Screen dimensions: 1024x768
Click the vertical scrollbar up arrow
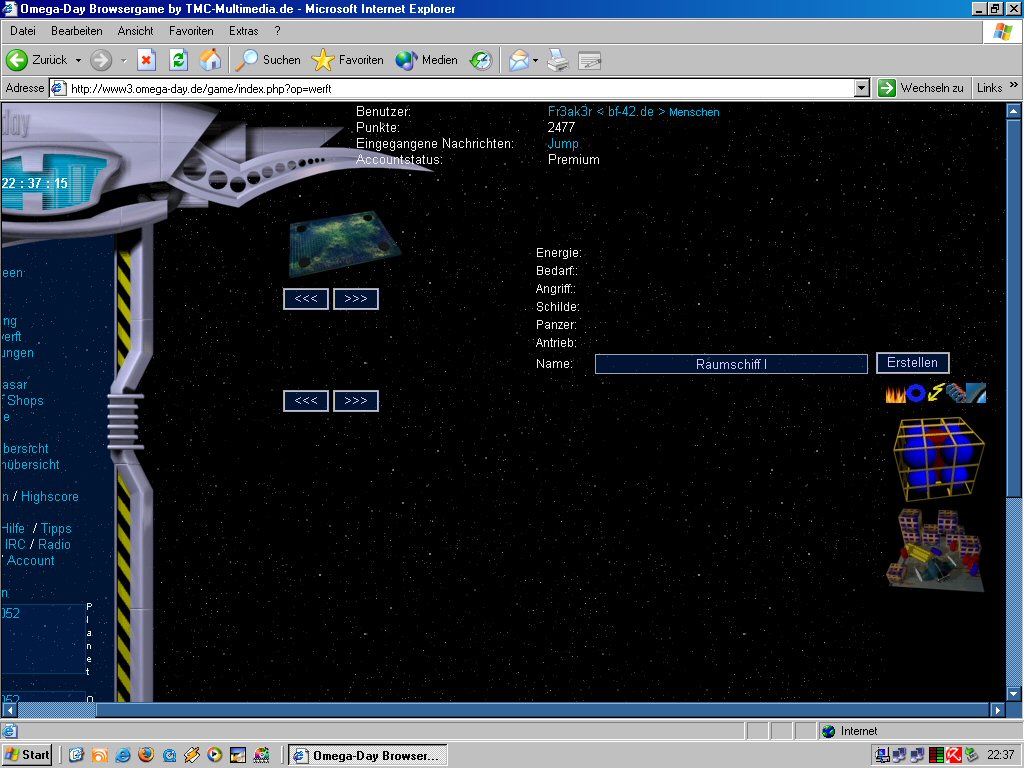[x=1014, y=111]
